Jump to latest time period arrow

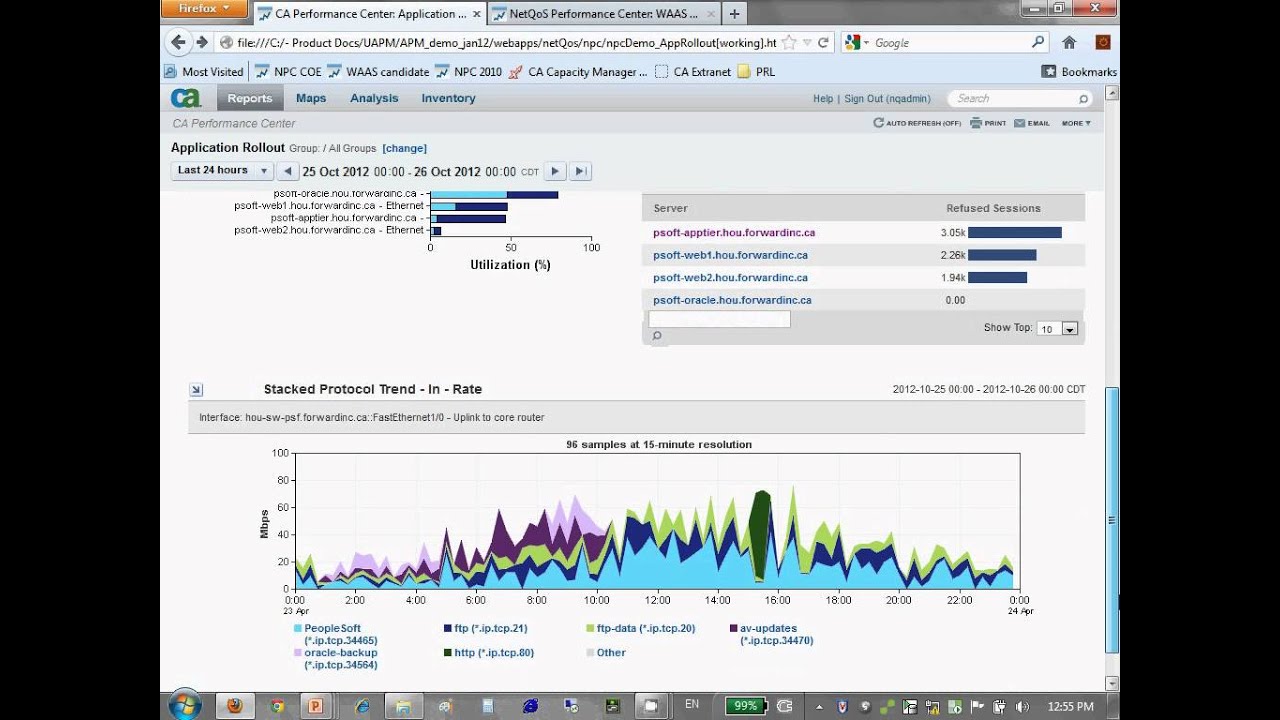tap(580, 171)
